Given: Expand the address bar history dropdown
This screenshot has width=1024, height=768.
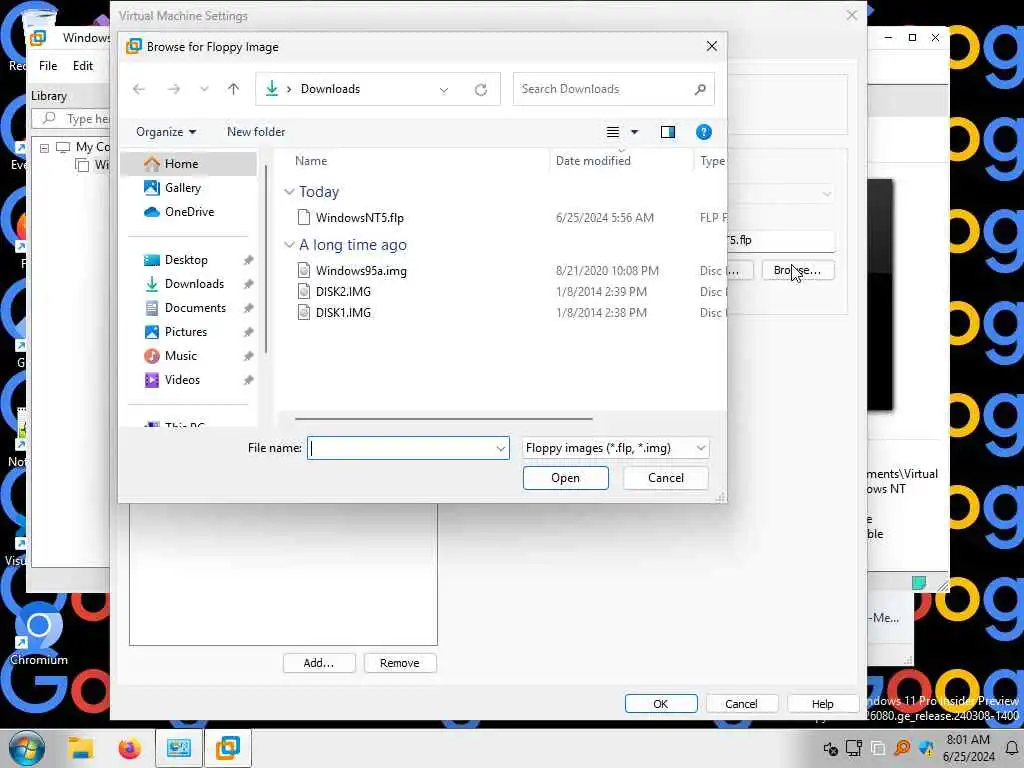Looking at the screenshot, I should click(444, 89).
